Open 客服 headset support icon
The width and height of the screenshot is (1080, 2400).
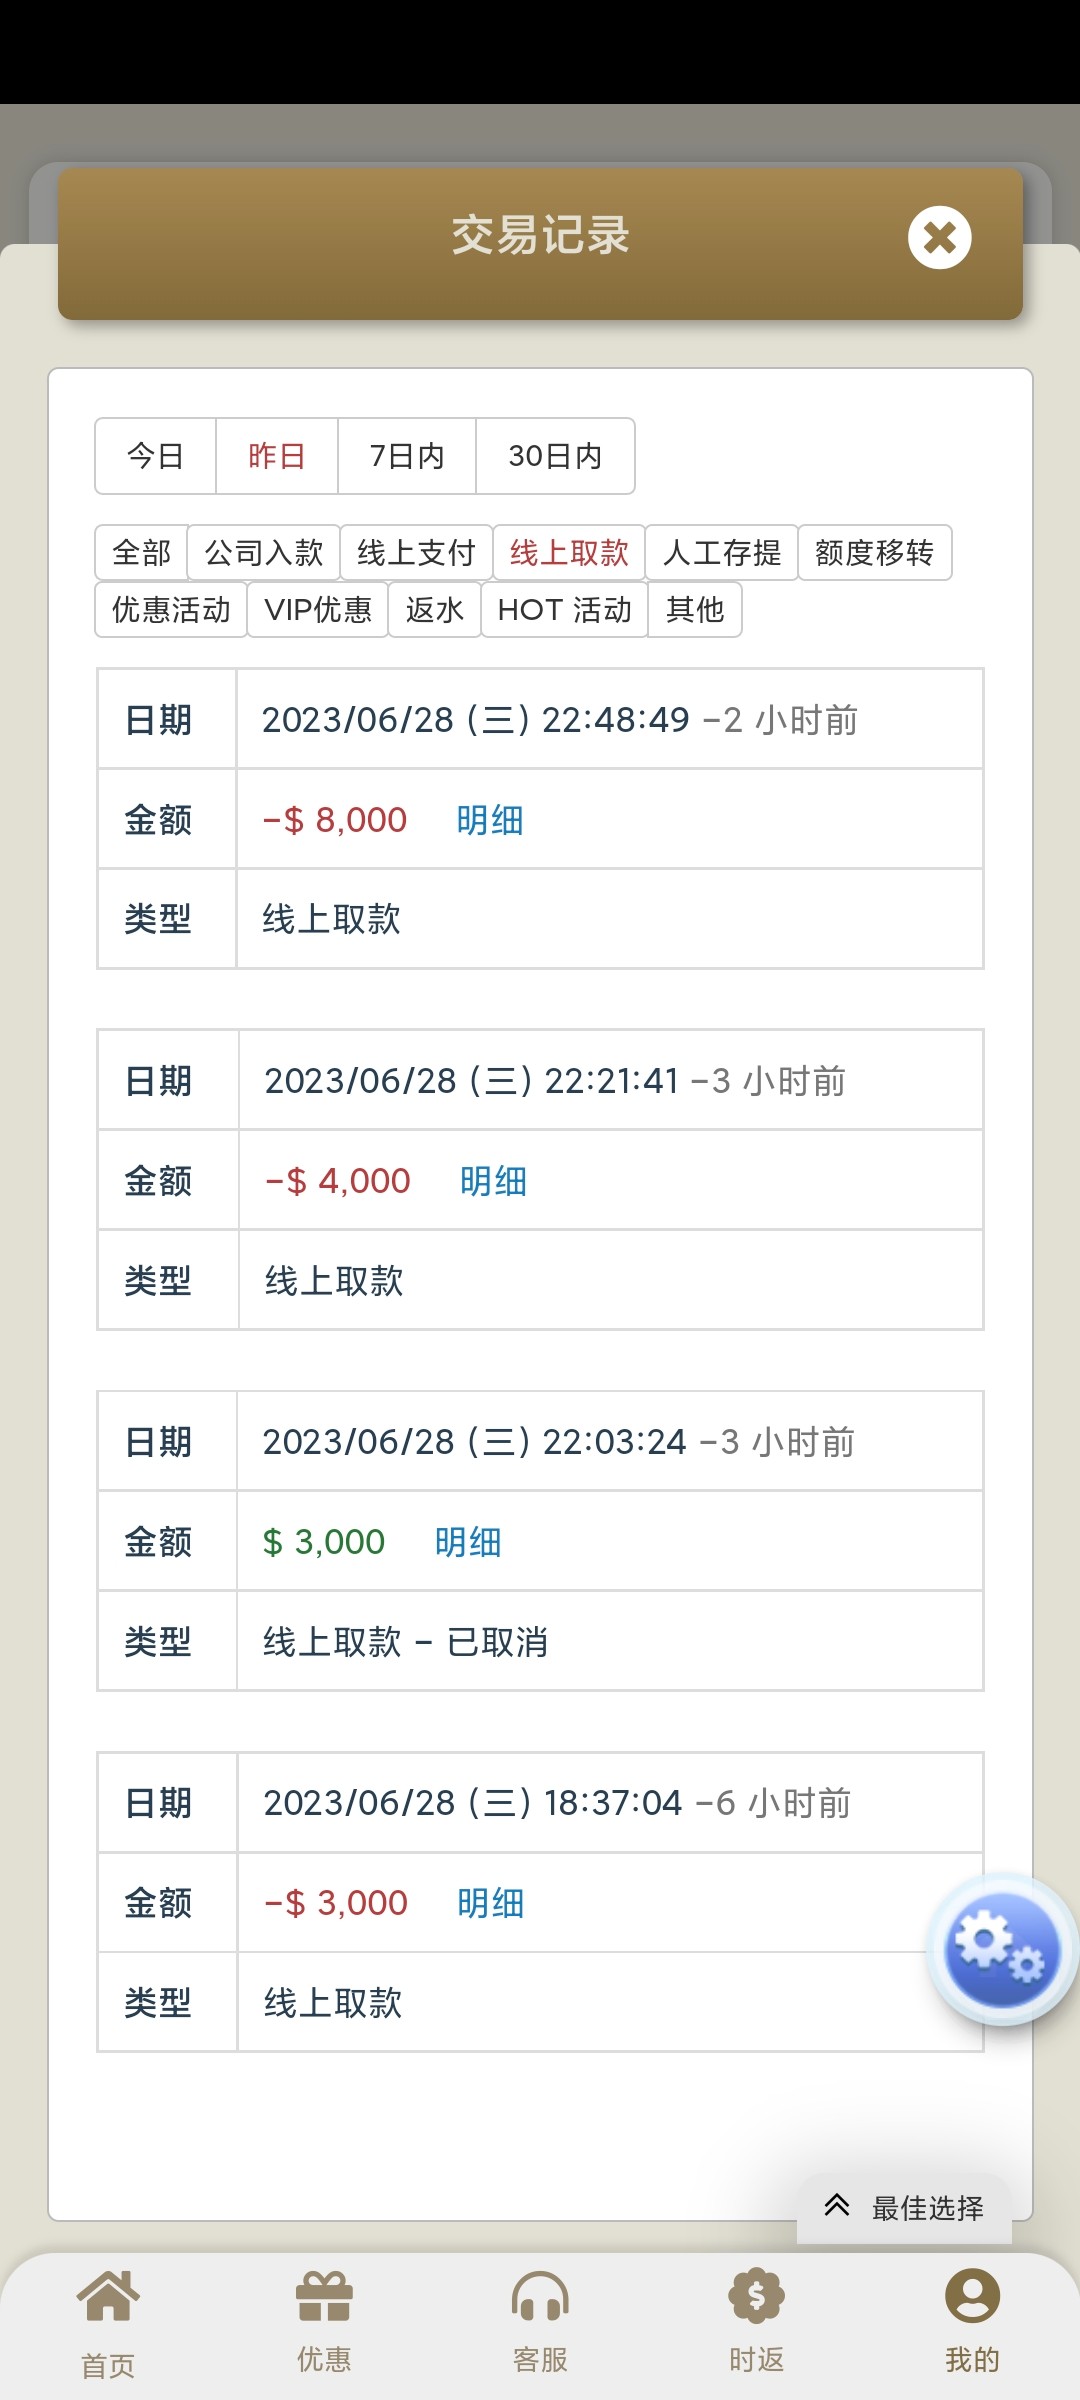(540, 2297)
